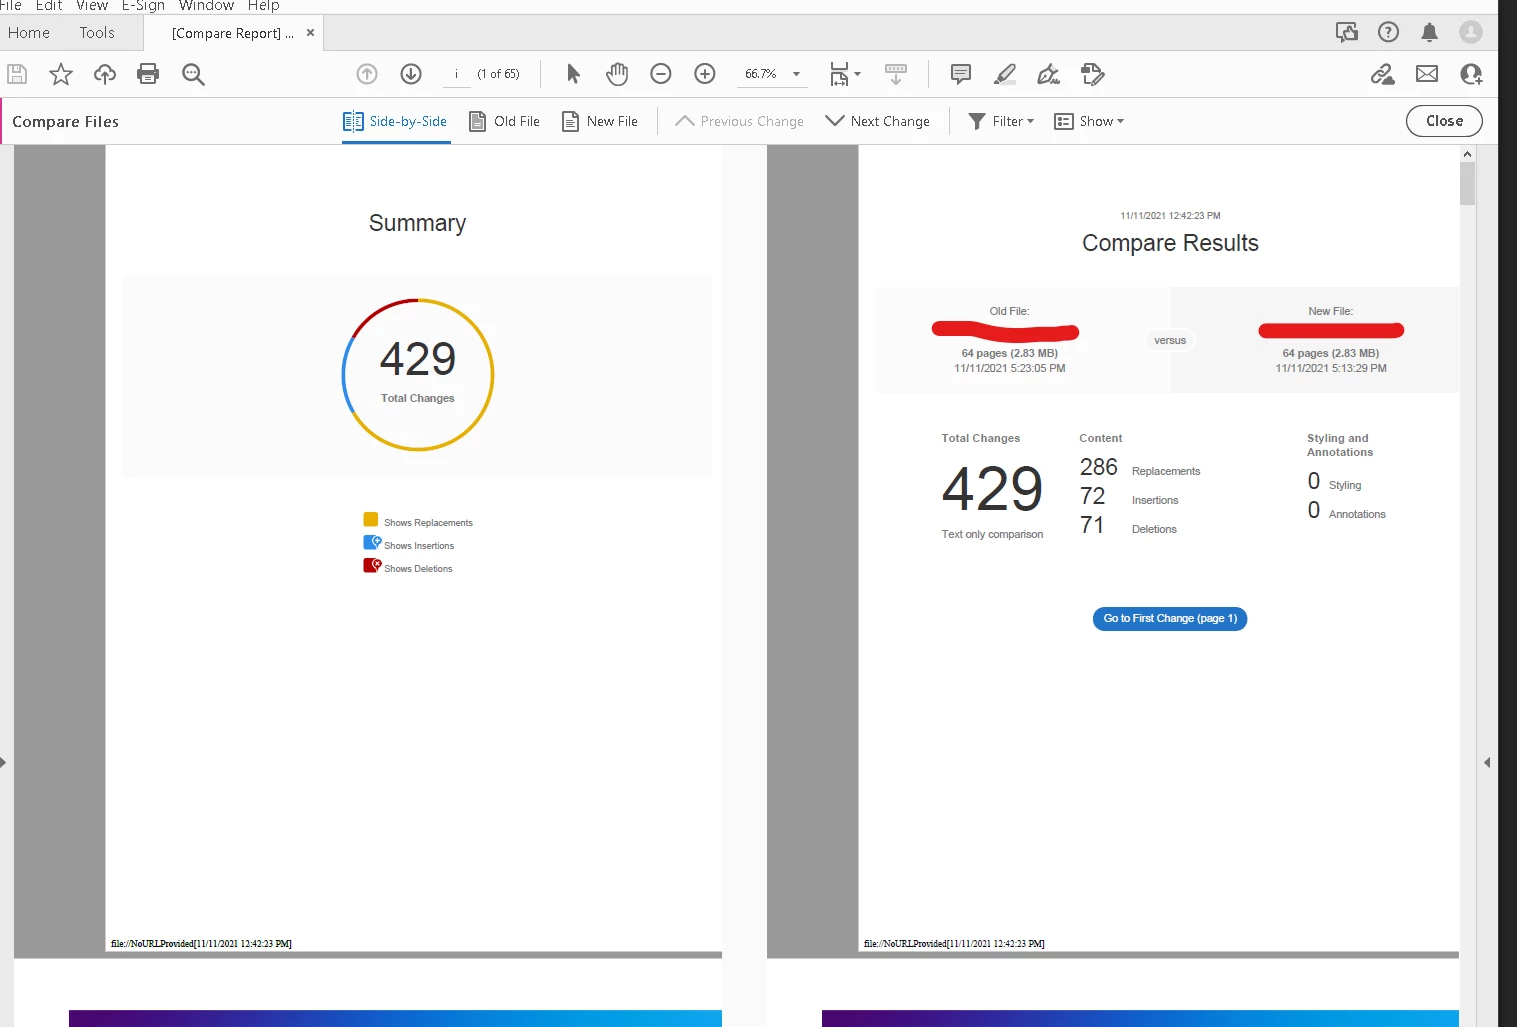Choose the hand pan tool

click(x=617, y=74)
